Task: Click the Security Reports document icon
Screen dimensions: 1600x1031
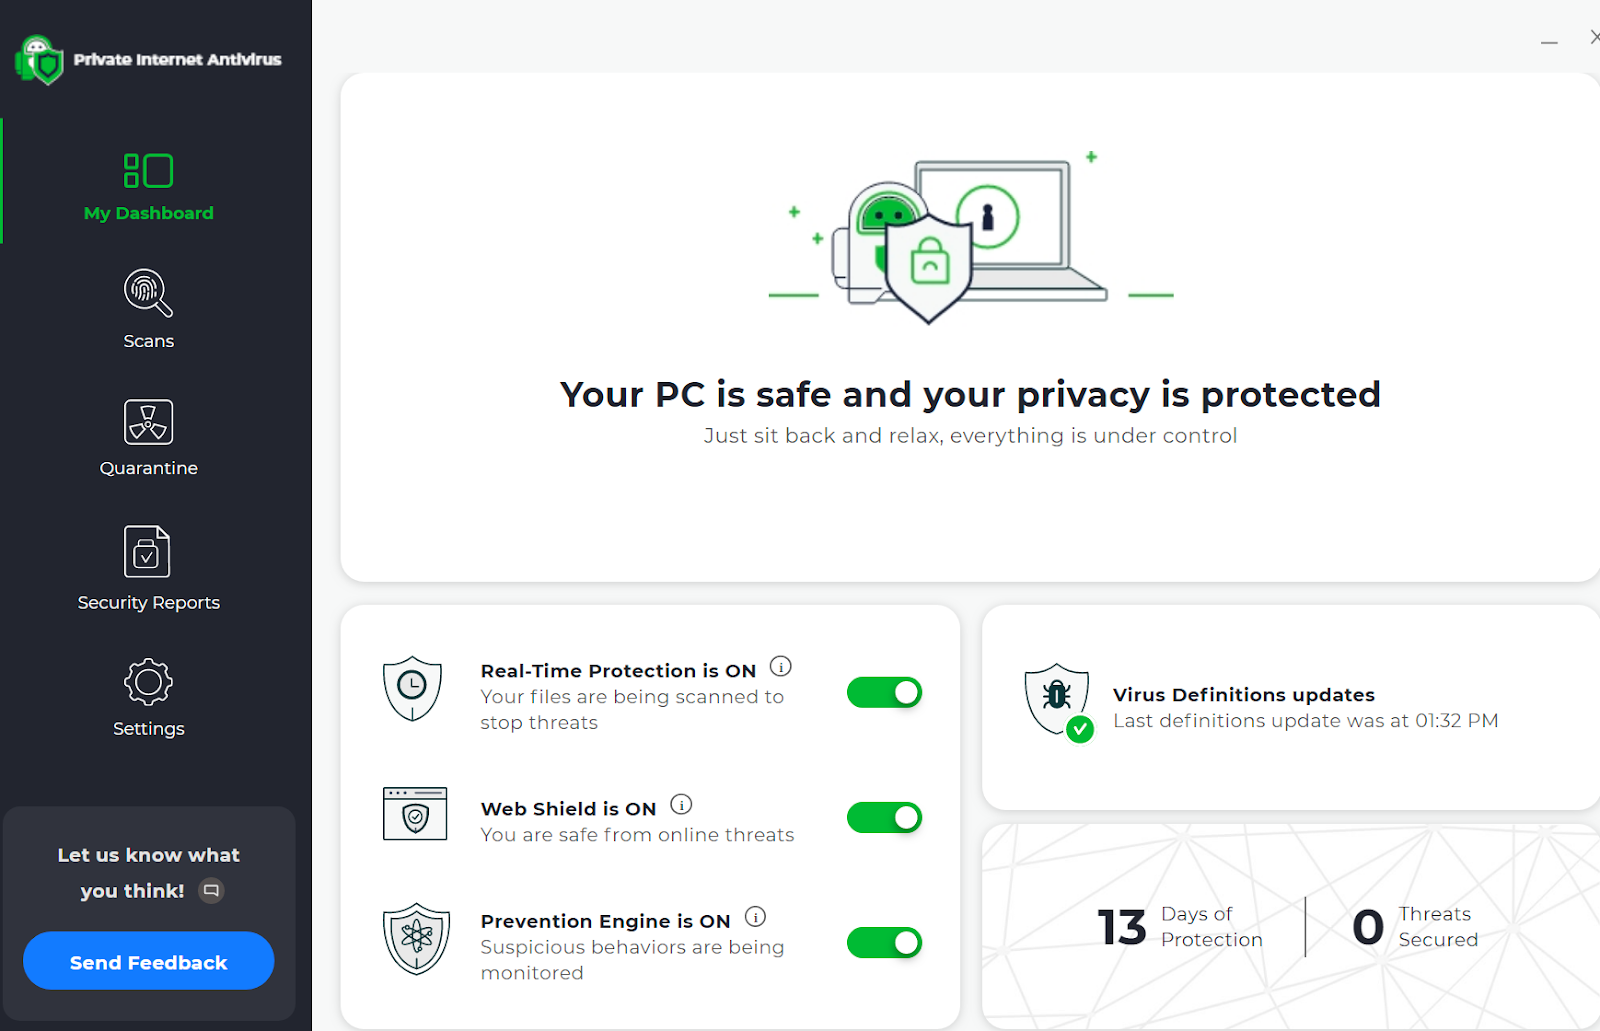Action: tap(147, 551)
